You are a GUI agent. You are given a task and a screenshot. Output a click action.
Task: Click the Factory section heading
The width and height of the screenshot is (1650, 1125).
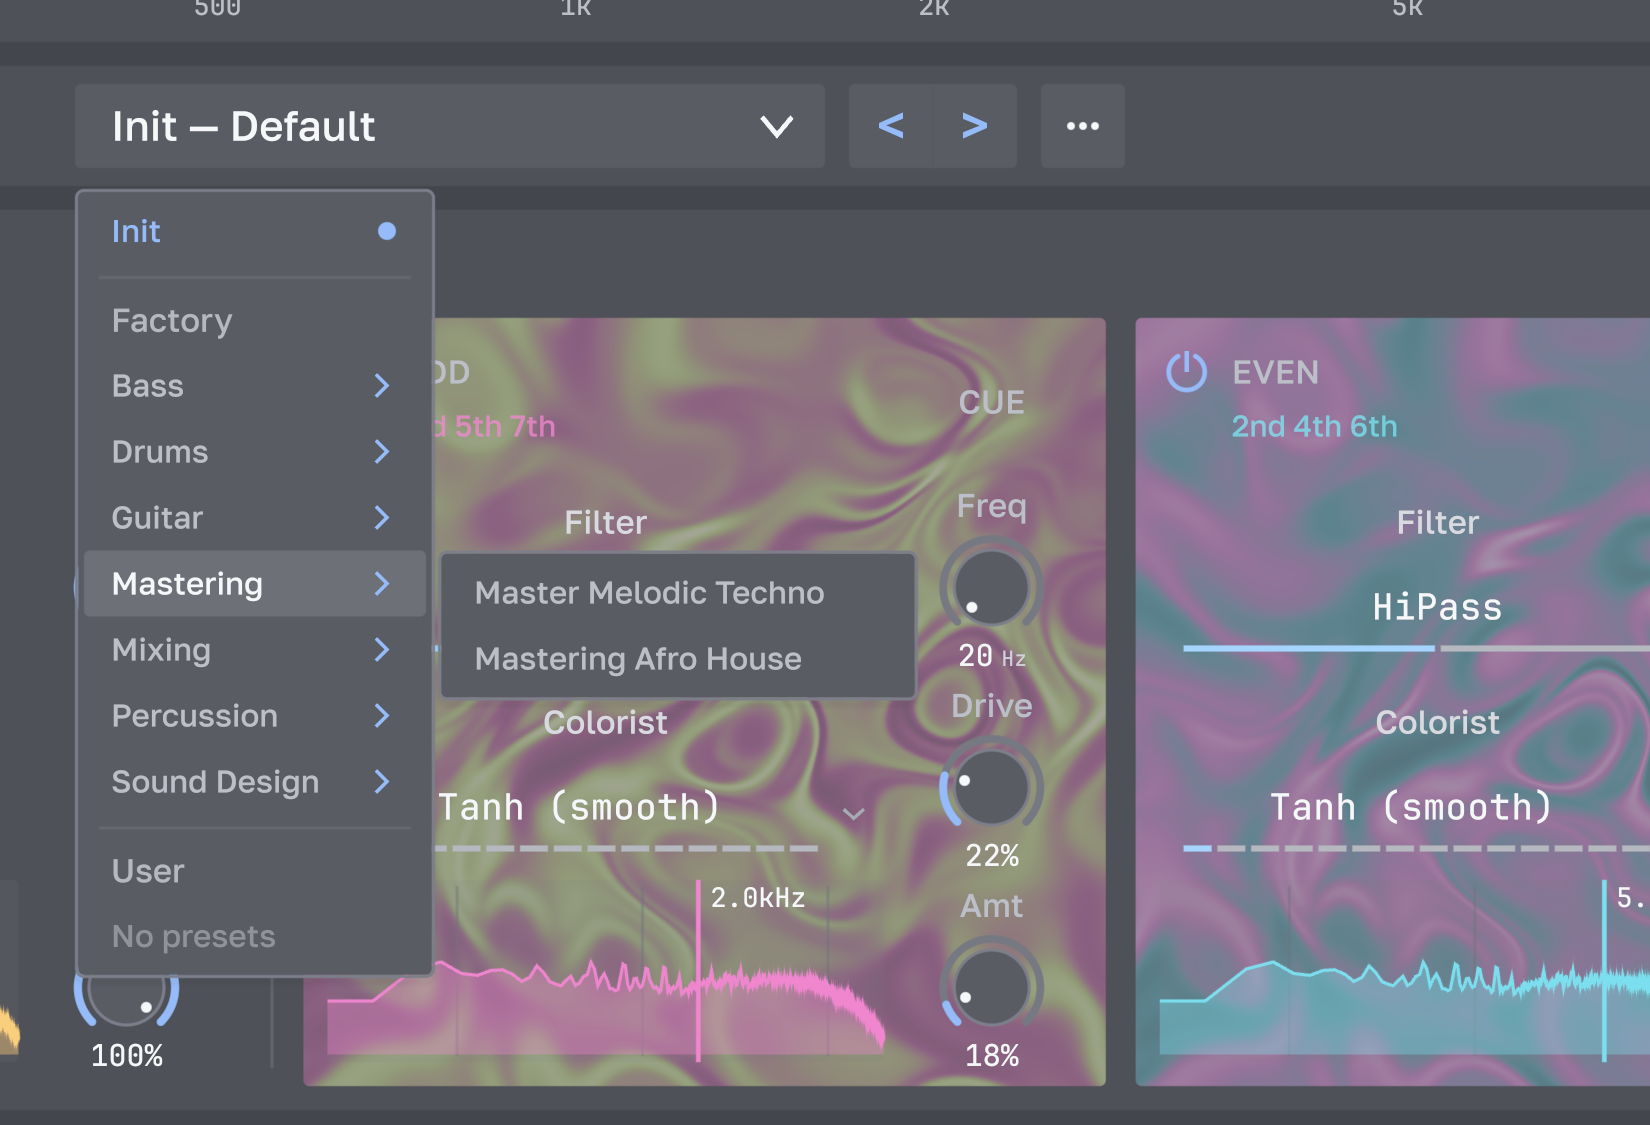(x=172, y=321)
